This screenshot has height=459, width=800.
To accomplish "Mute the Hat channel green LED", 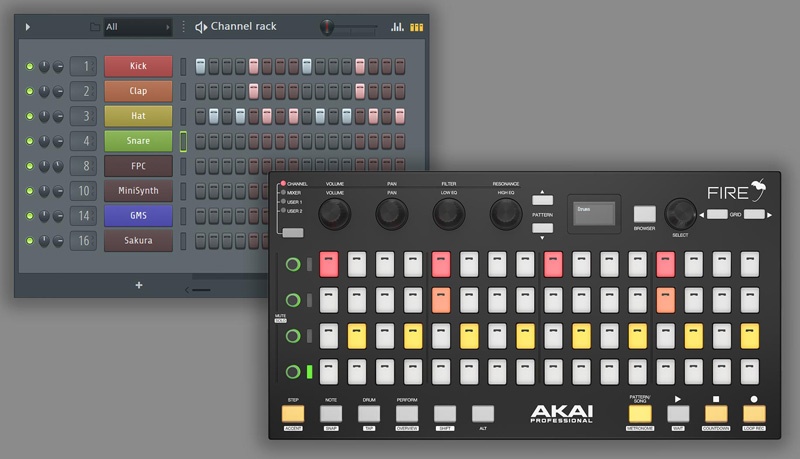I will point(30,116).
